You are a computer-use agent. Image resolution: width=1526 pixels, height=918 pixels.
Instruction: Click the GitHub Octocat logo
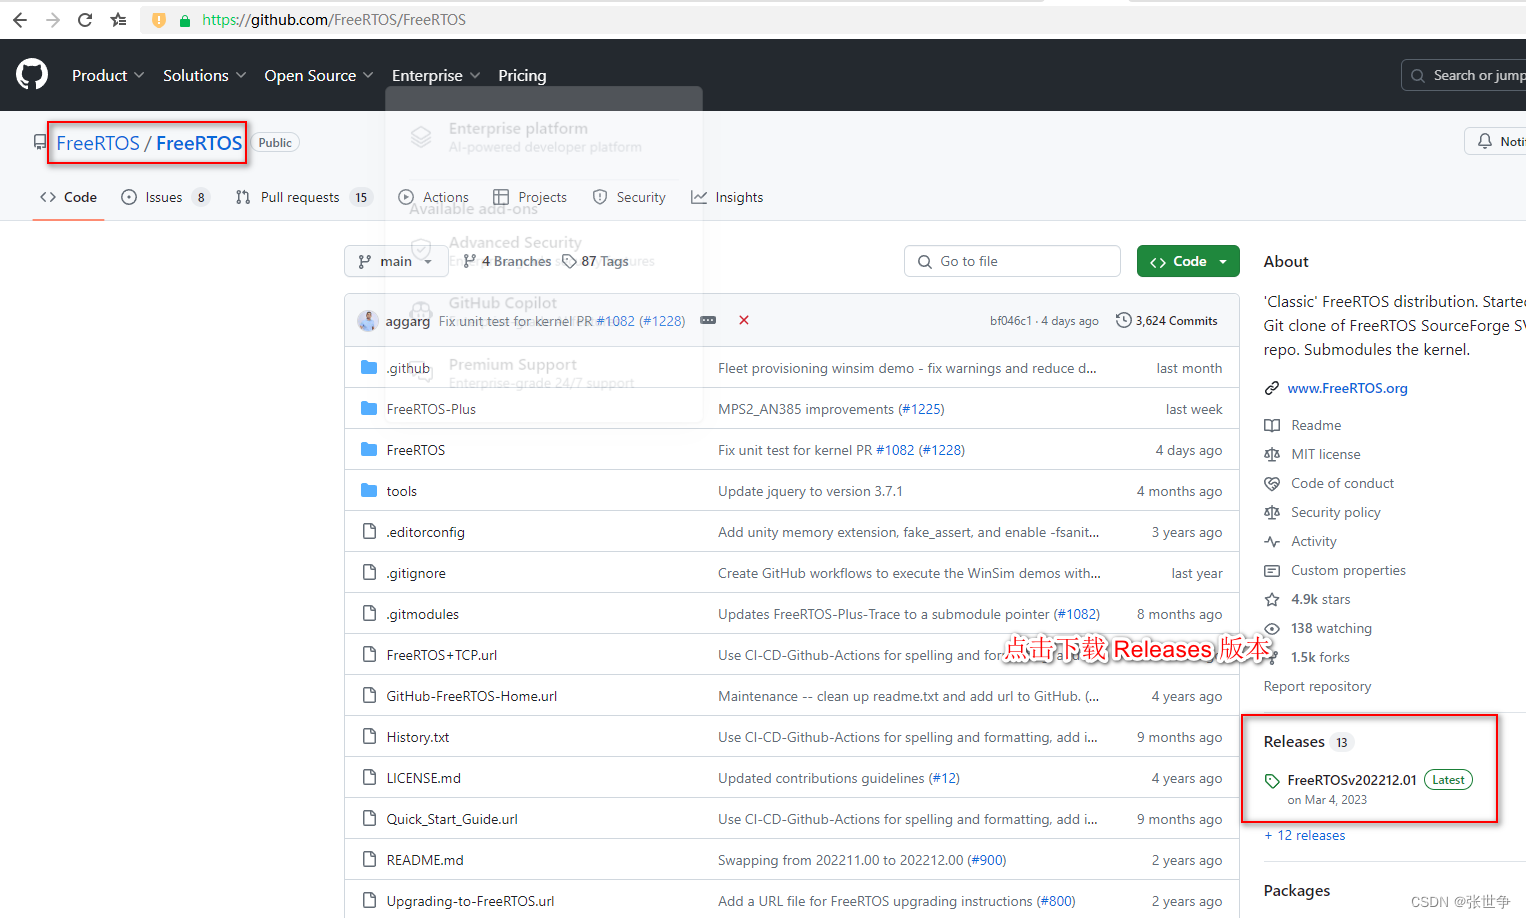pyautogui.click(x=32, y=75)
